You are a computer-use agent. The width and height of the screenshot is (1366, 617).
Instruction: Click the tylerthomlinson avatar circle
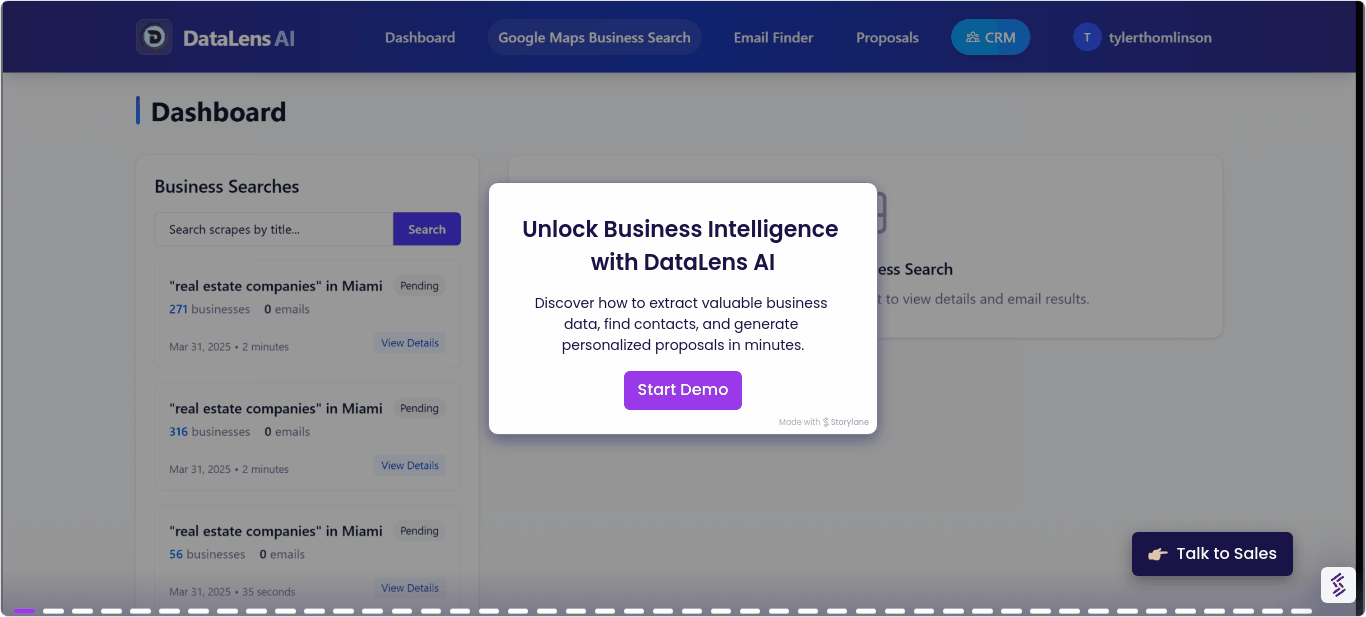coord(1087,37)
